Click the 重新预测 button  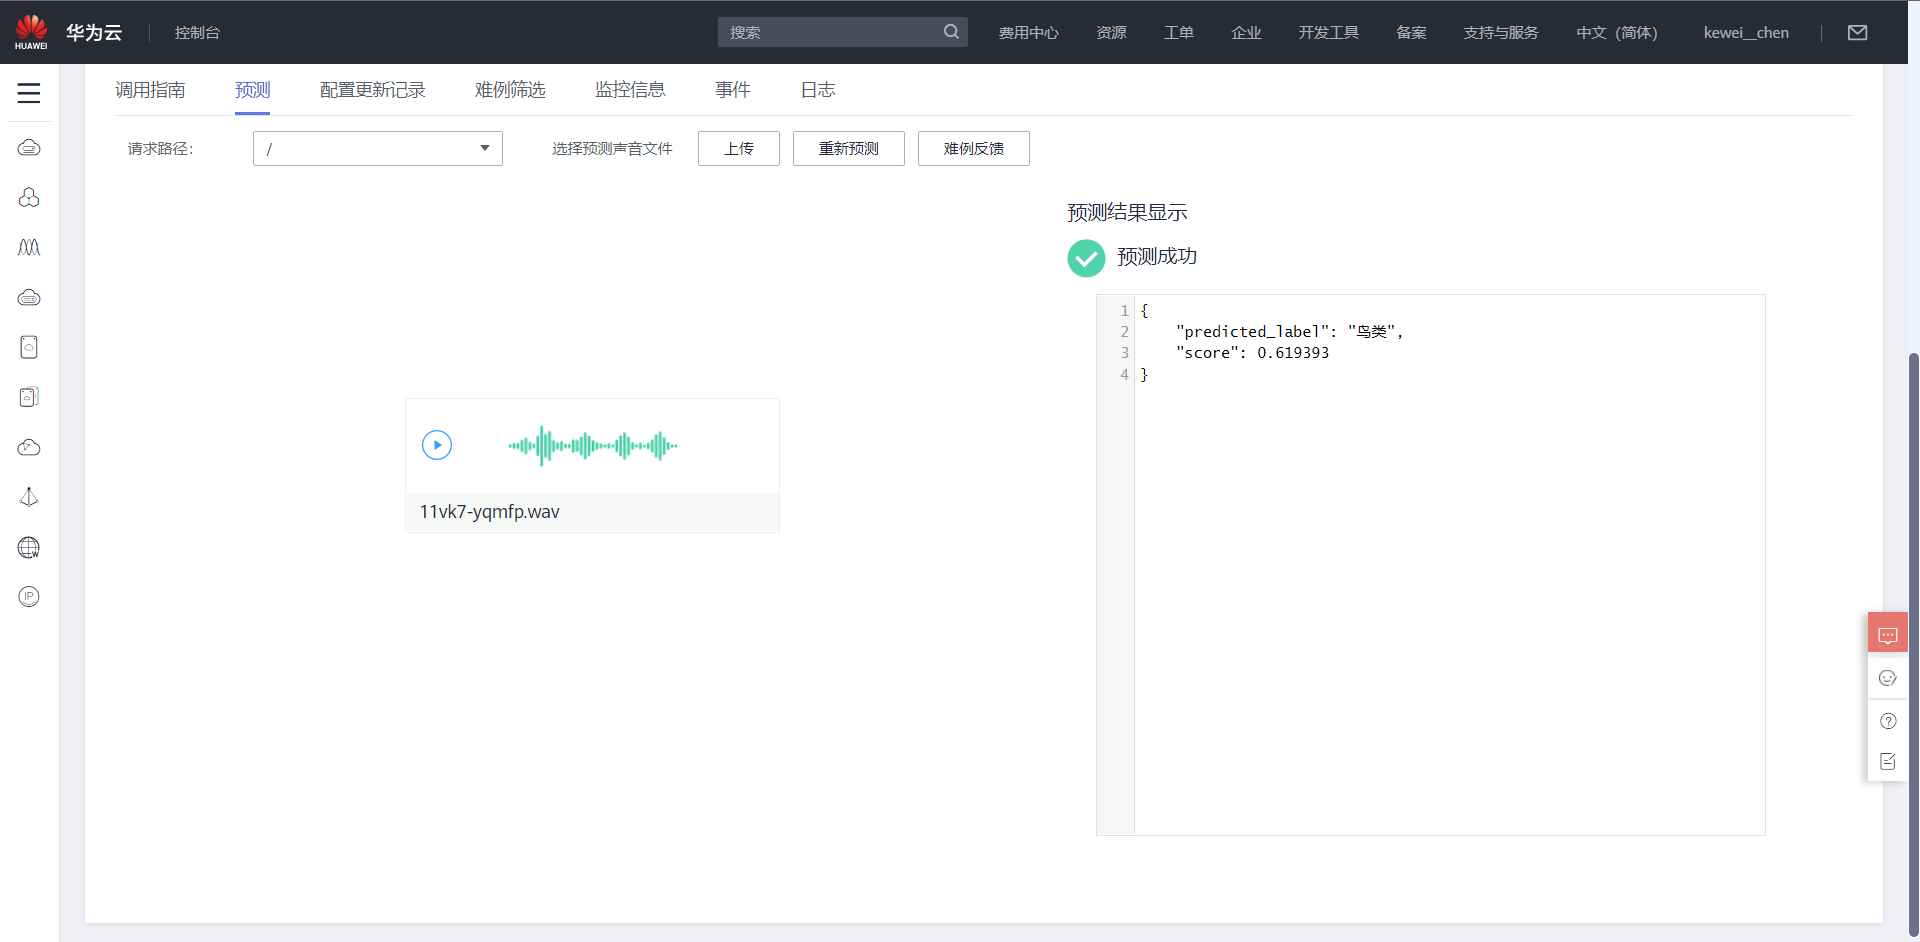pyautogui.click(x=849, y=148)
